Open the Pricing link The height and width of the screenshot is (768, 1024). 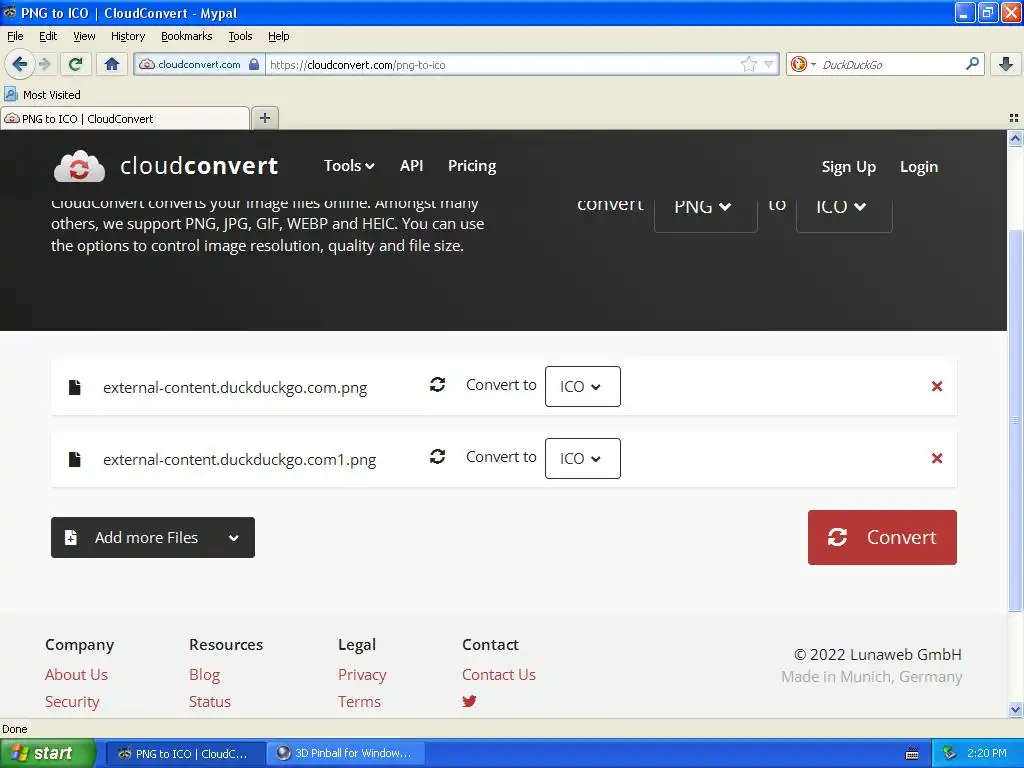coord(472,166)
